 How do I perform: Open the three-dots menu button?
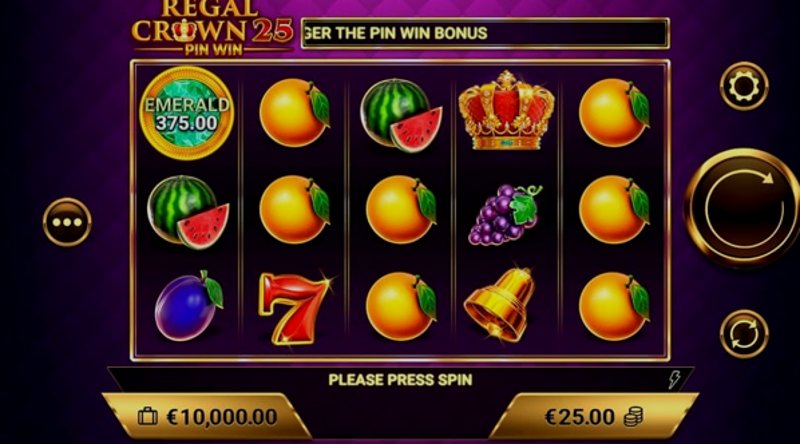67,222
